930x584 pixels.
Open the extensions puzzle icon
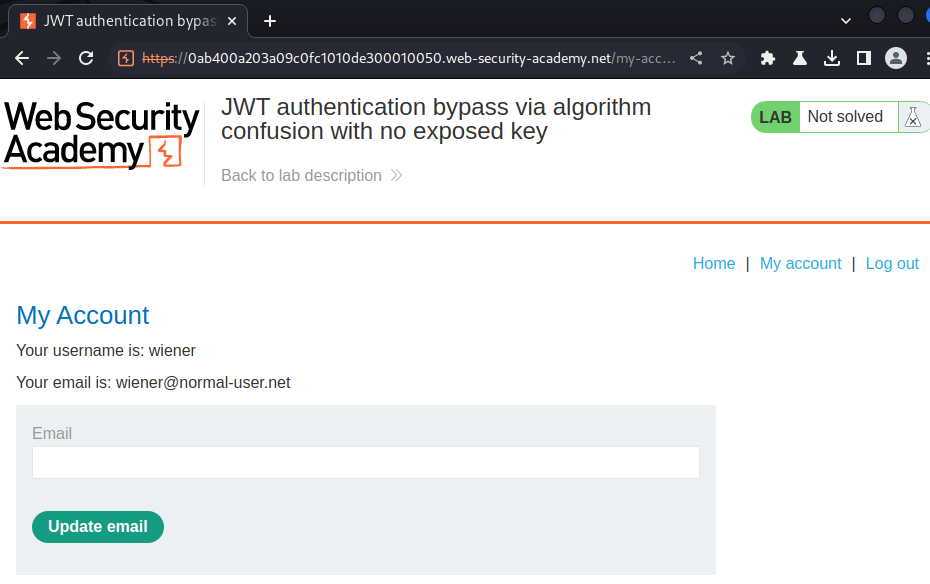tap(767, 58)
